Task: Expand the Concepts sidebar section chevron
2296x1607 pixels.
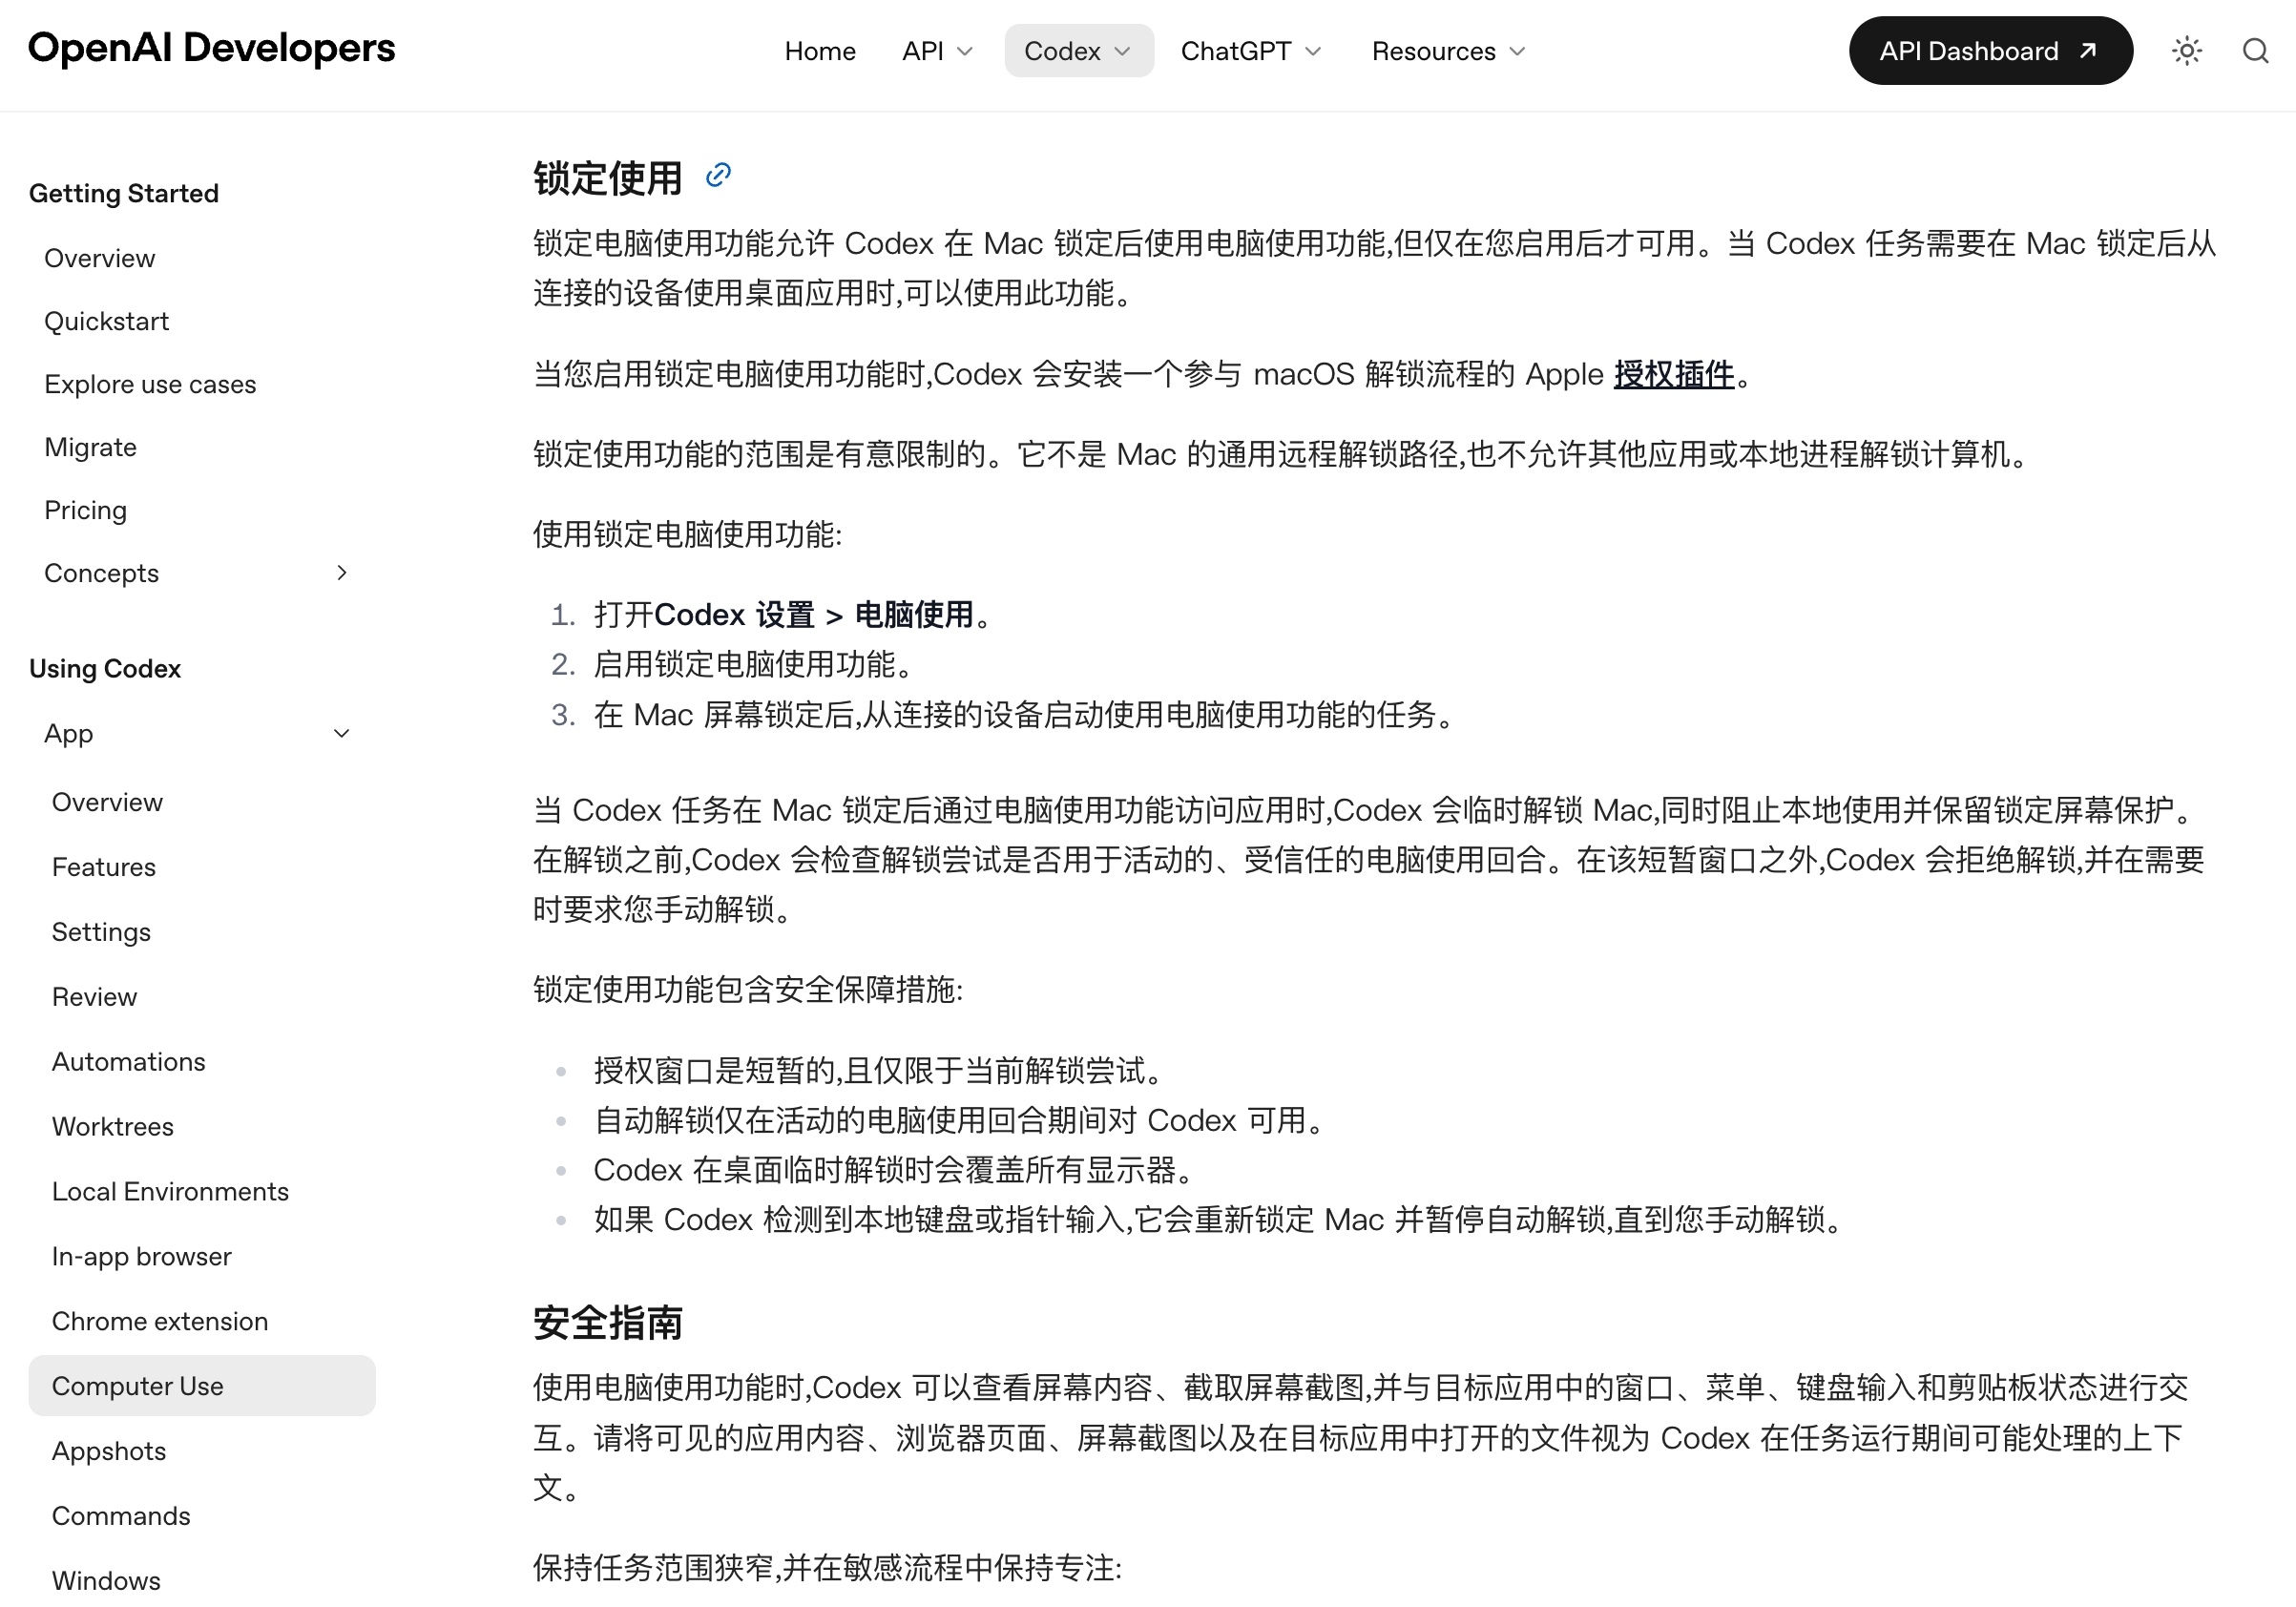Action: 342,573
